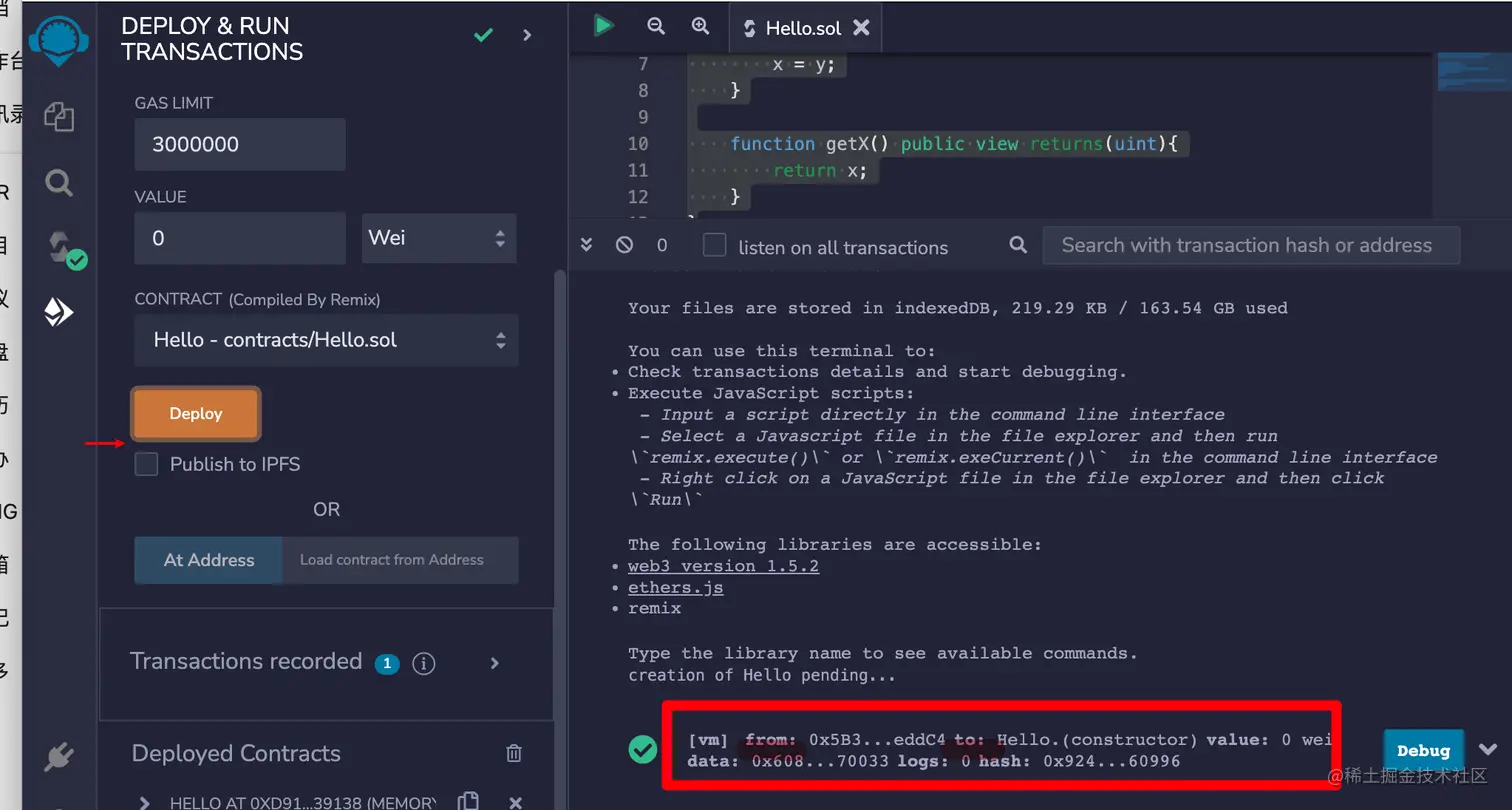Zoom in the editor font
Screen dimensions: 1512x810
tap(700, 27)
